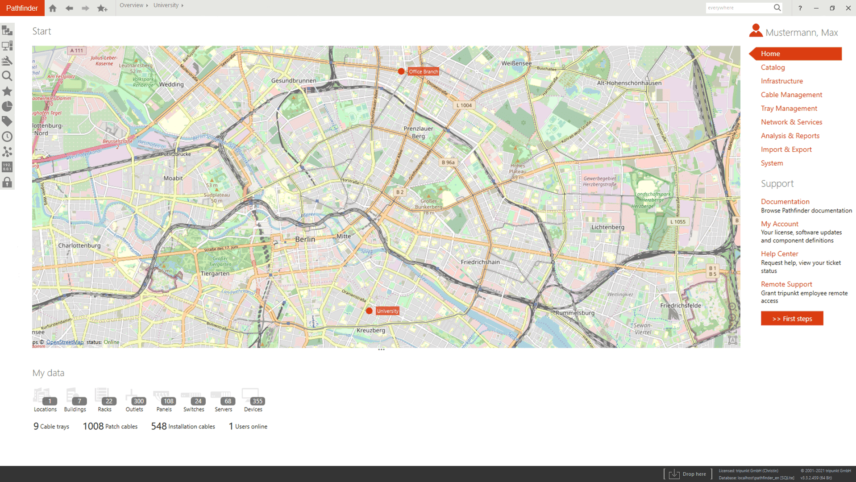This screenshot has height=482, width=856.
Task: Open the search magnifier in sidebar
Action: pyautogui.click(x=7, y=76)
